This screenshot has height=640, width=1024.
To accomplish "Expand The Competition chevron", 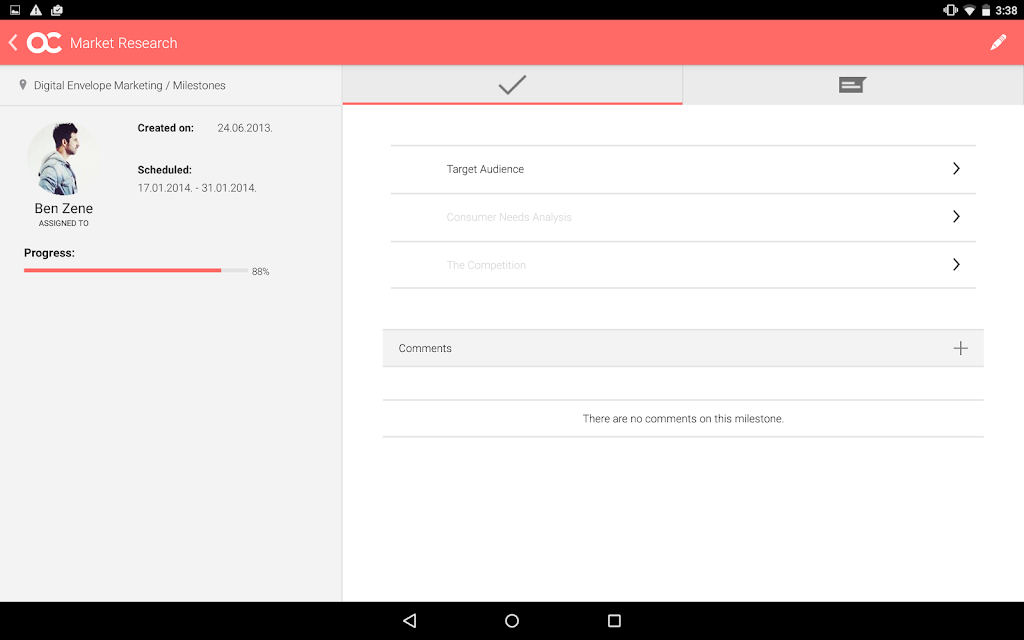I will pyautogui.click(x=956, y=264).
